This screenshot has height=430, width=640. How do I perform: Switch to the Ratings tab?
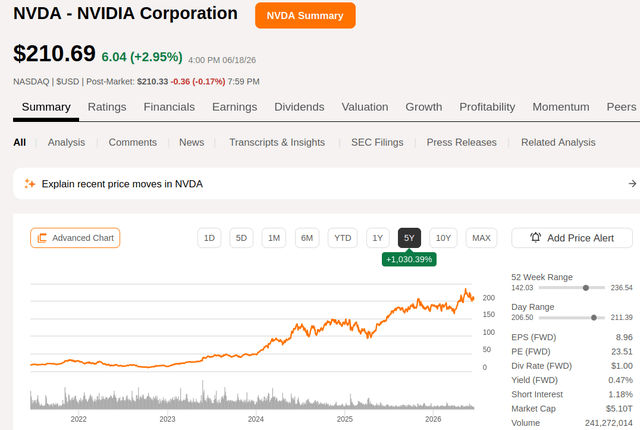click(107, 107)
